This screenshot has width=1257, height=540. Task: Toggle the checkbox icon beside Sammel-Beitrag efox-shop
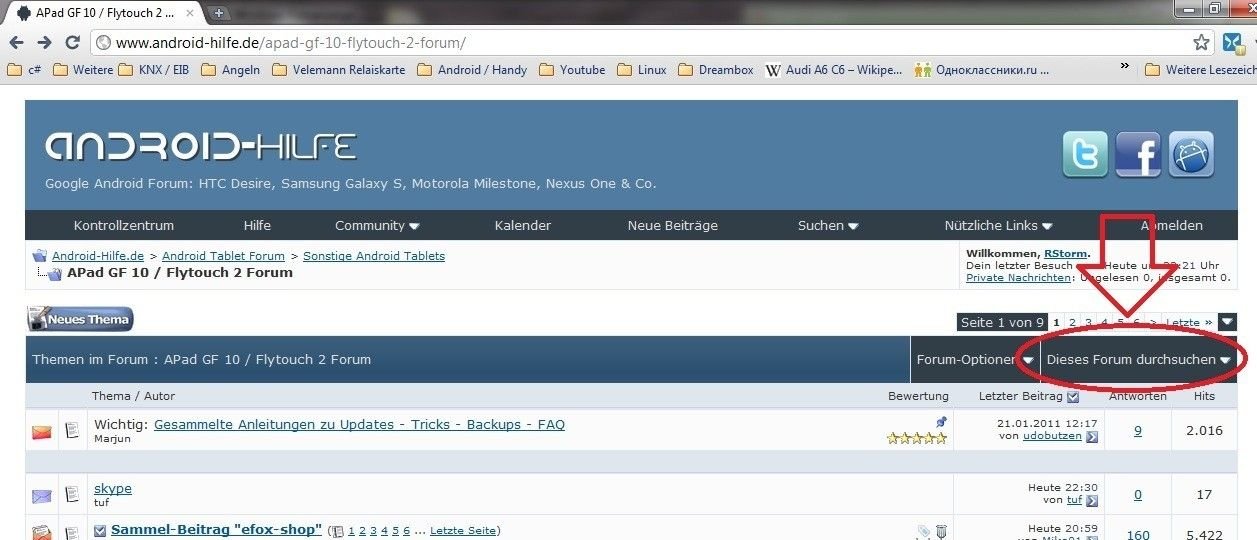pos(100,531)
